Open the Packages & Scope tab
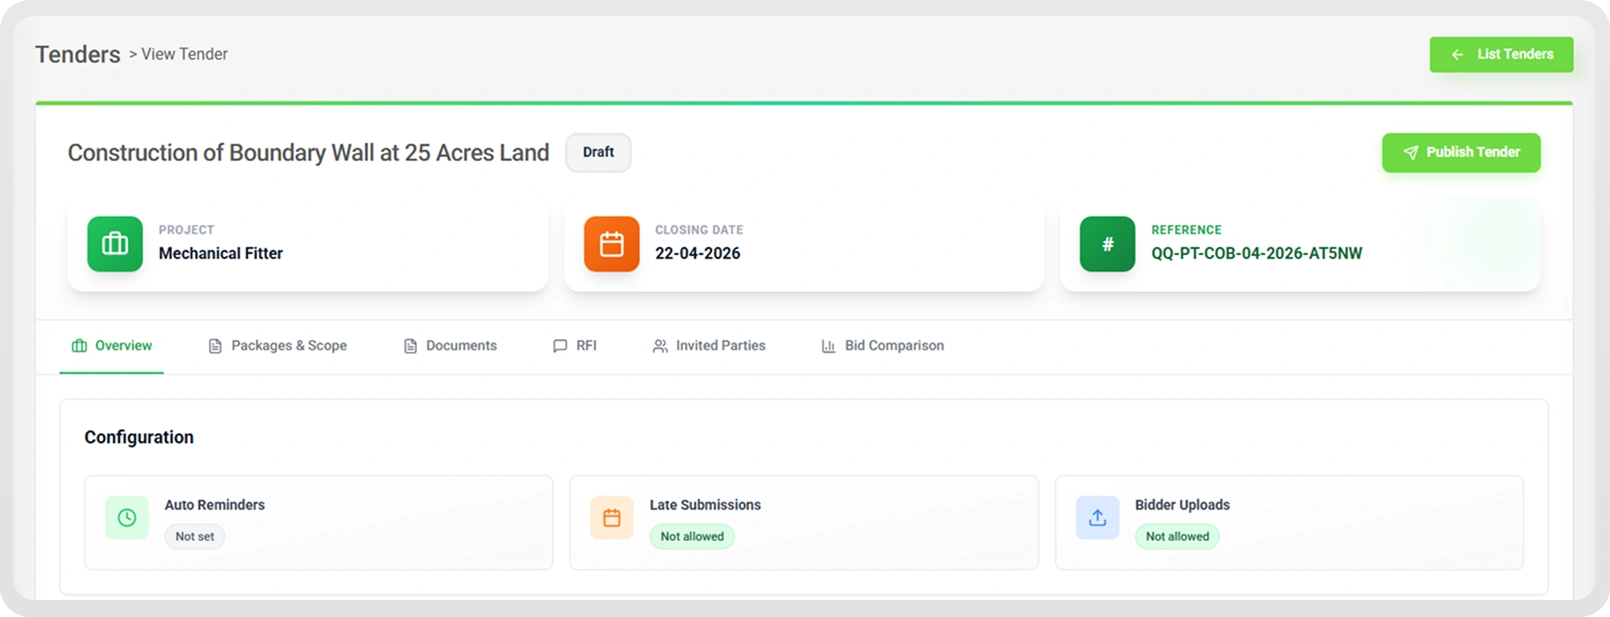 click(278, 346)
